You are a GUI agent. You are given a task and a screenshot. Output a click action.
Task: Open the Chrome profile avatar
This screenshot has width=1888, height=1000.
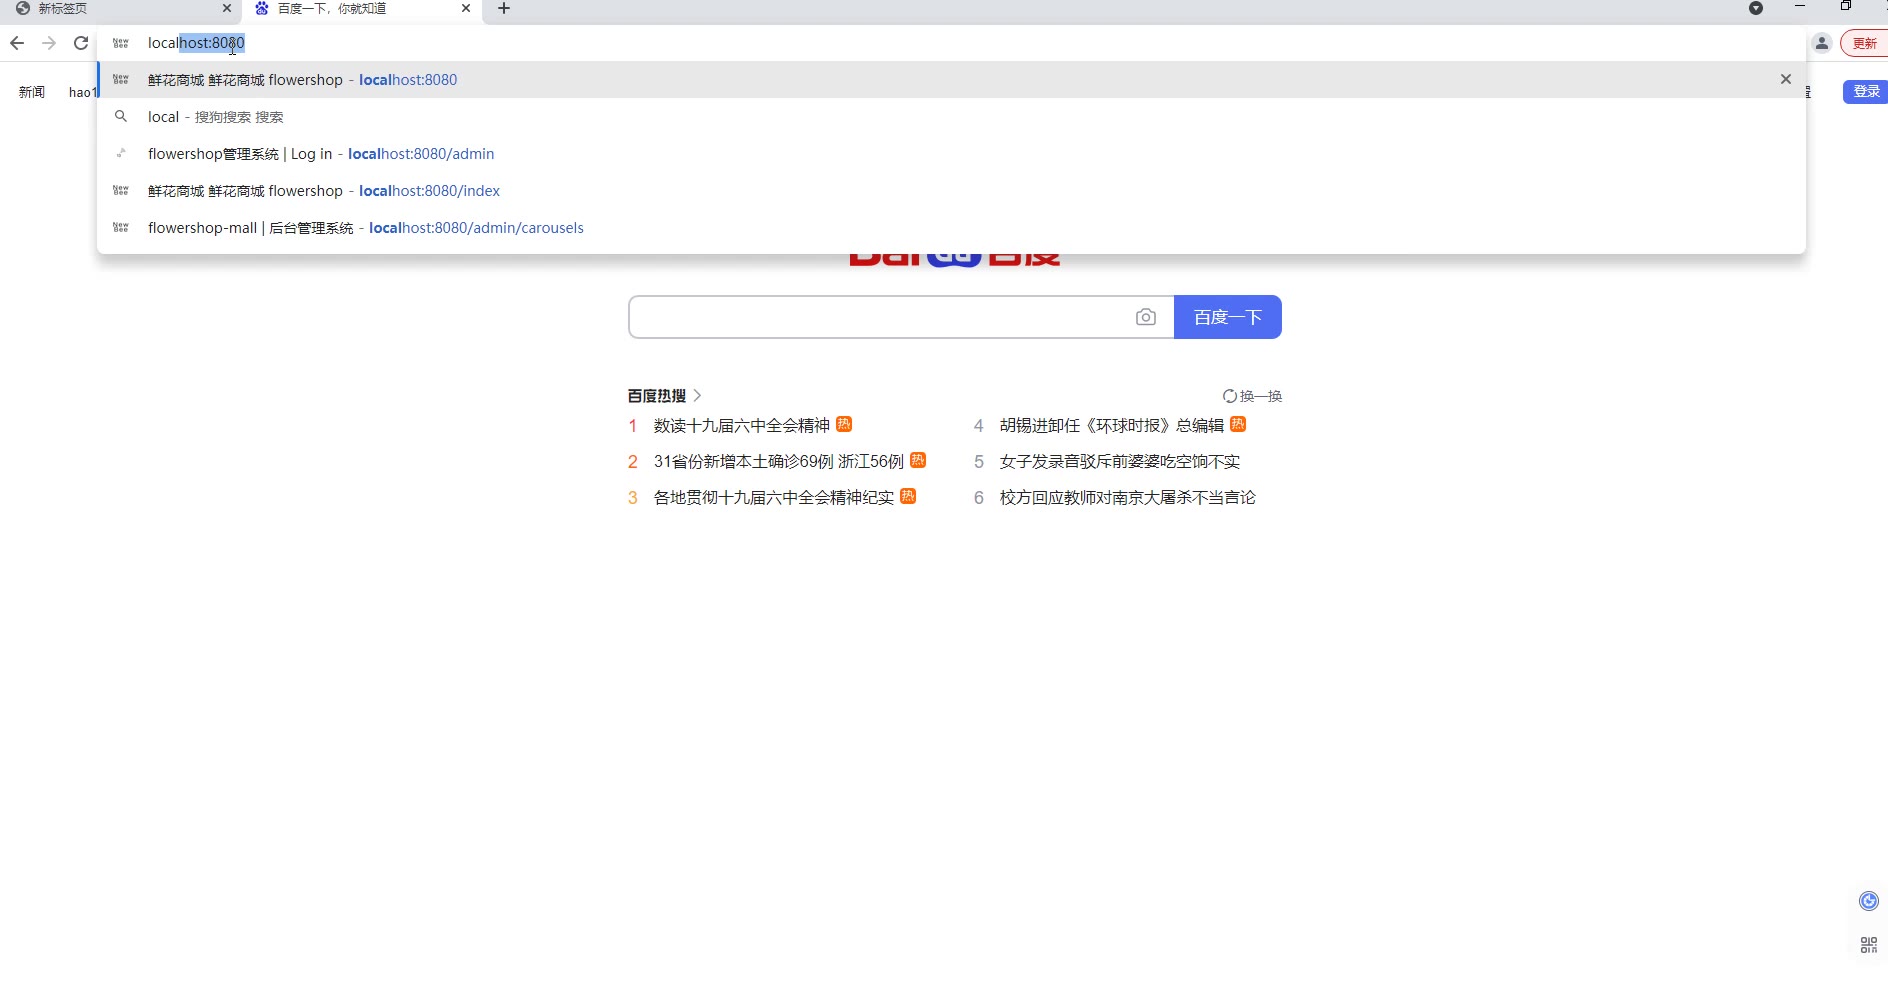(1822, 43)
